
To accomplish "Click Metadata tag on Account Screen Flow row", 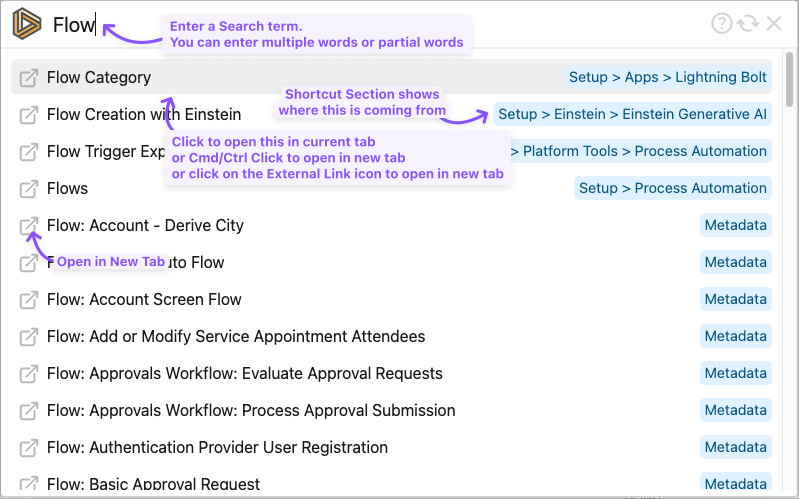I will point(735,300).
